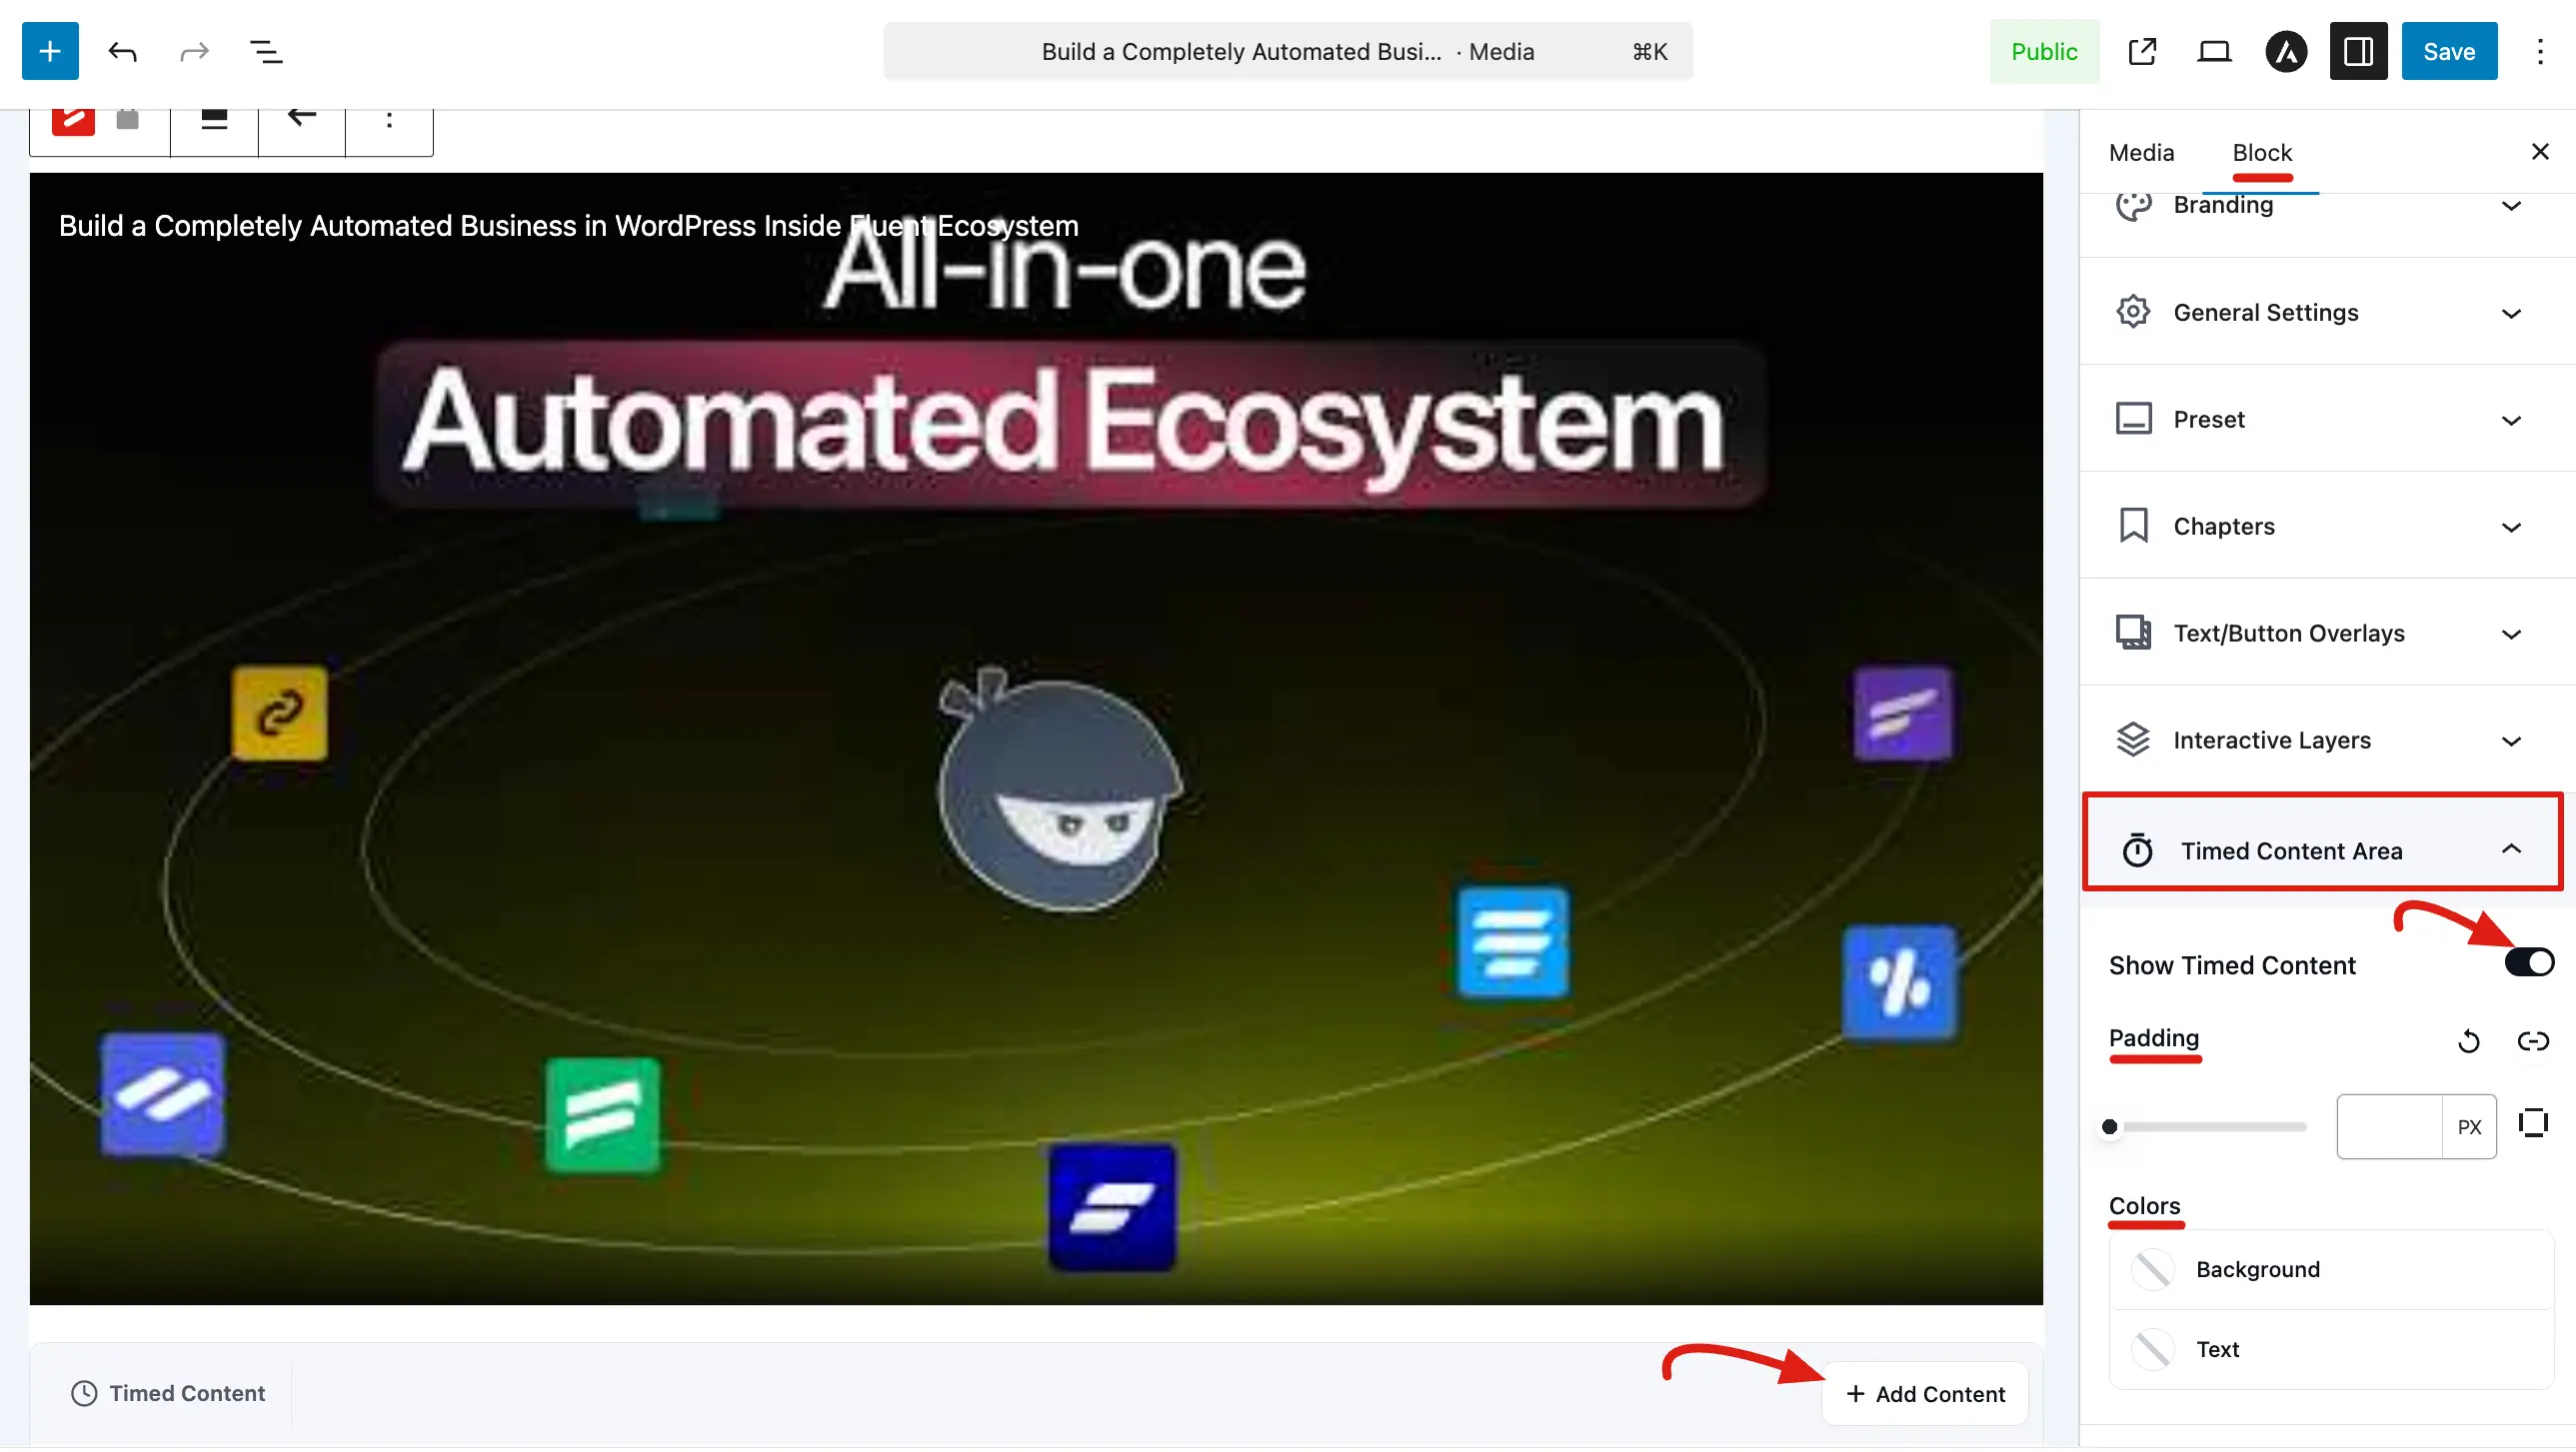Open the laptop device preview options

pos(2214,51)
